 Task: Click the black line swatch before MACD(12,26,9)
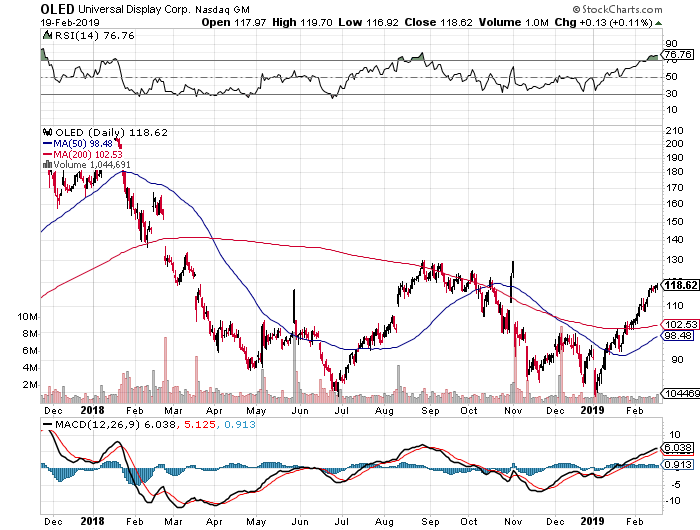(47, 424)
